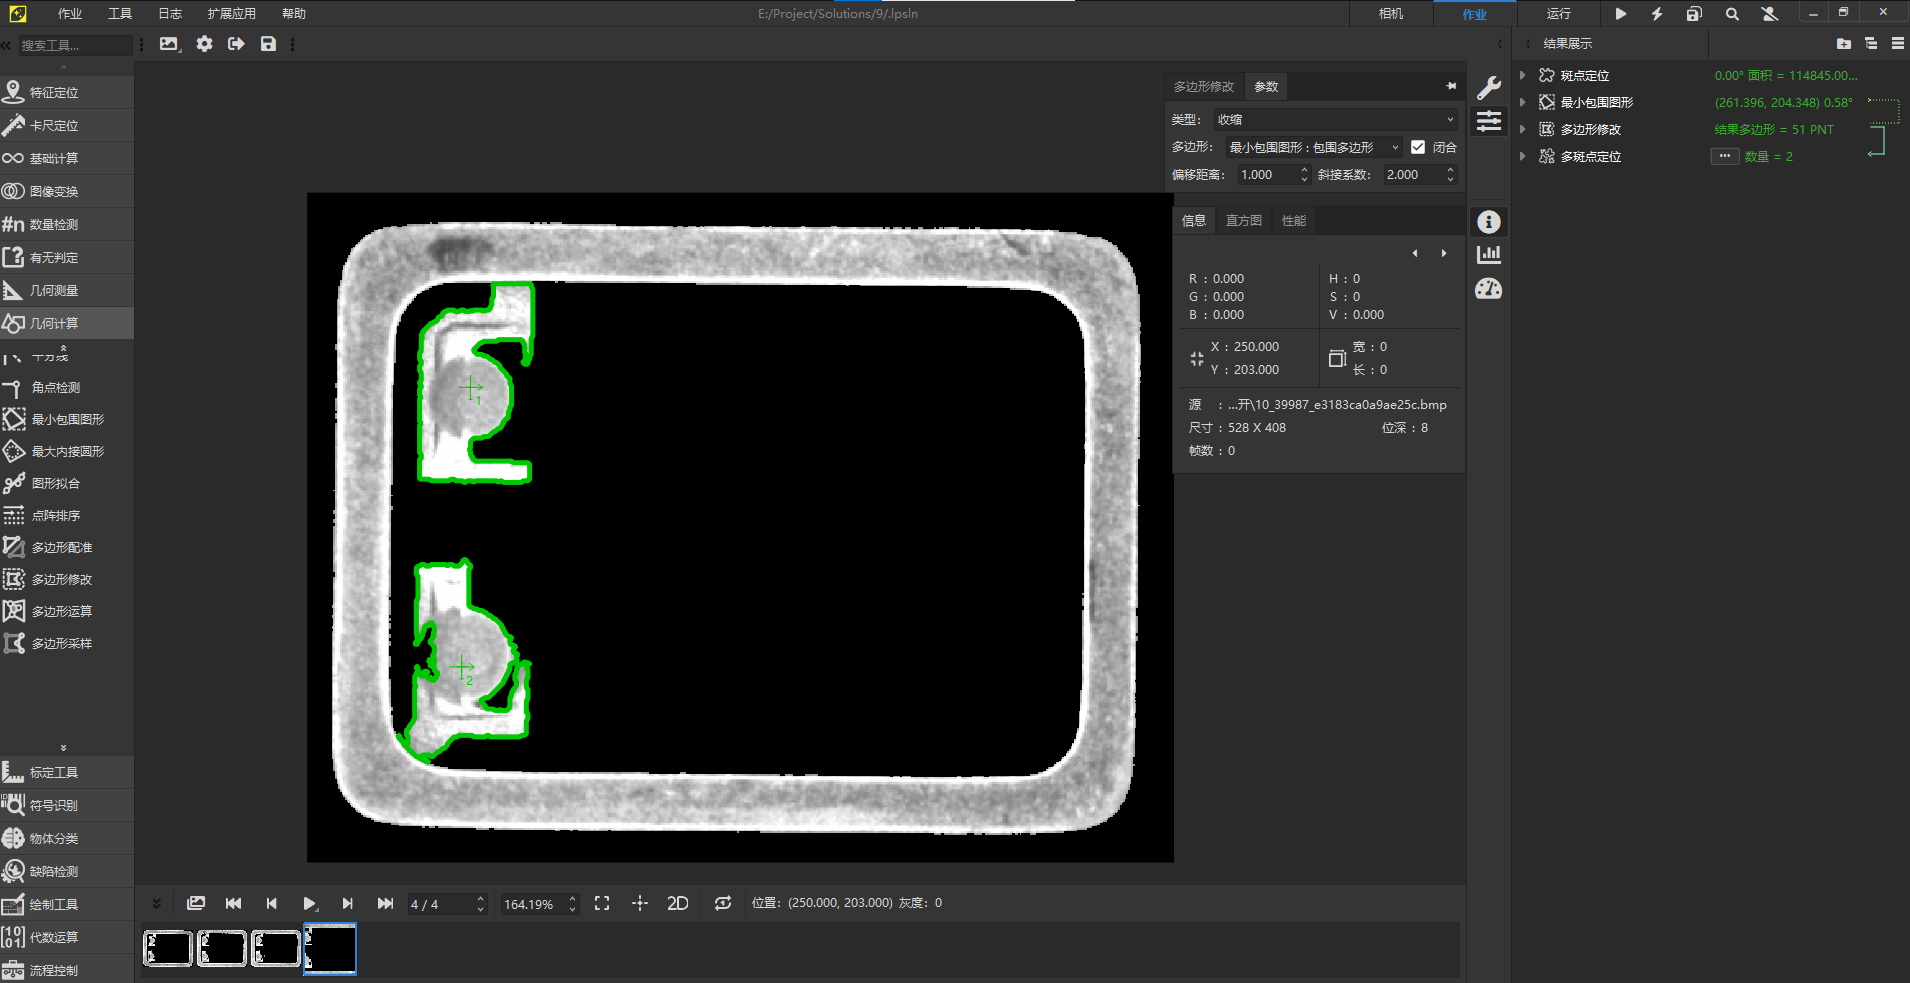Expand the 斑点定位 result item
The height and width of the screenshot is (983, 1910).
pyautogui.click(x=1522, y=76)
